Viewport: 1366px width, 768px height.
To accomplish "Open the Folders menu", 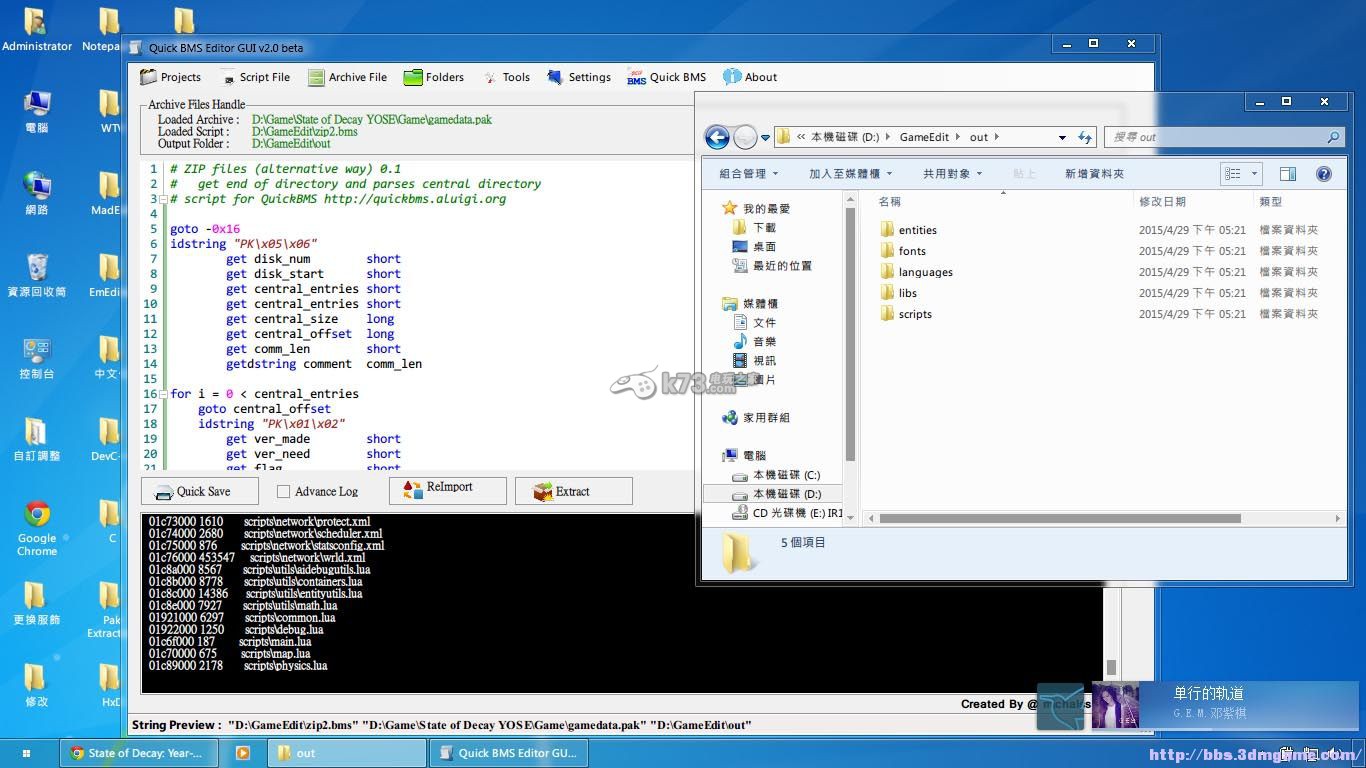I will [433, 77].
